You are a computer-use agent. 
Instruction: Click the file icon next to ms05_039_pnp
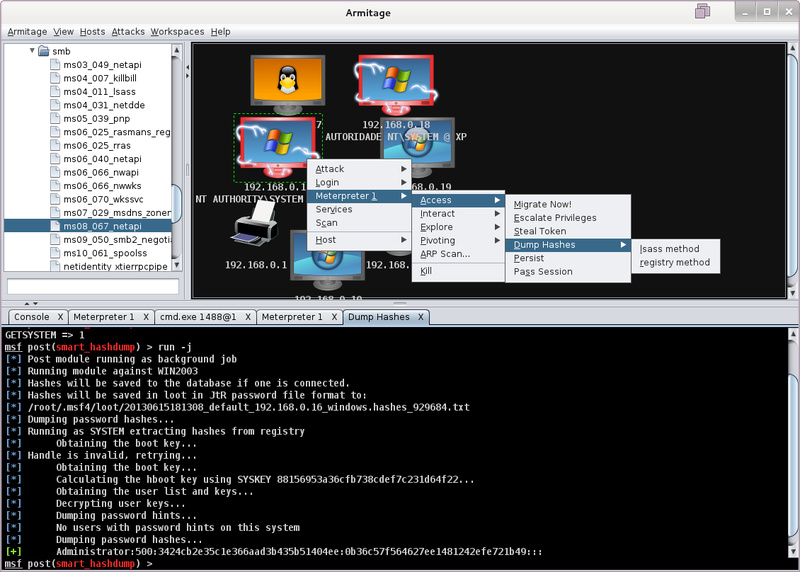point(55,118)
